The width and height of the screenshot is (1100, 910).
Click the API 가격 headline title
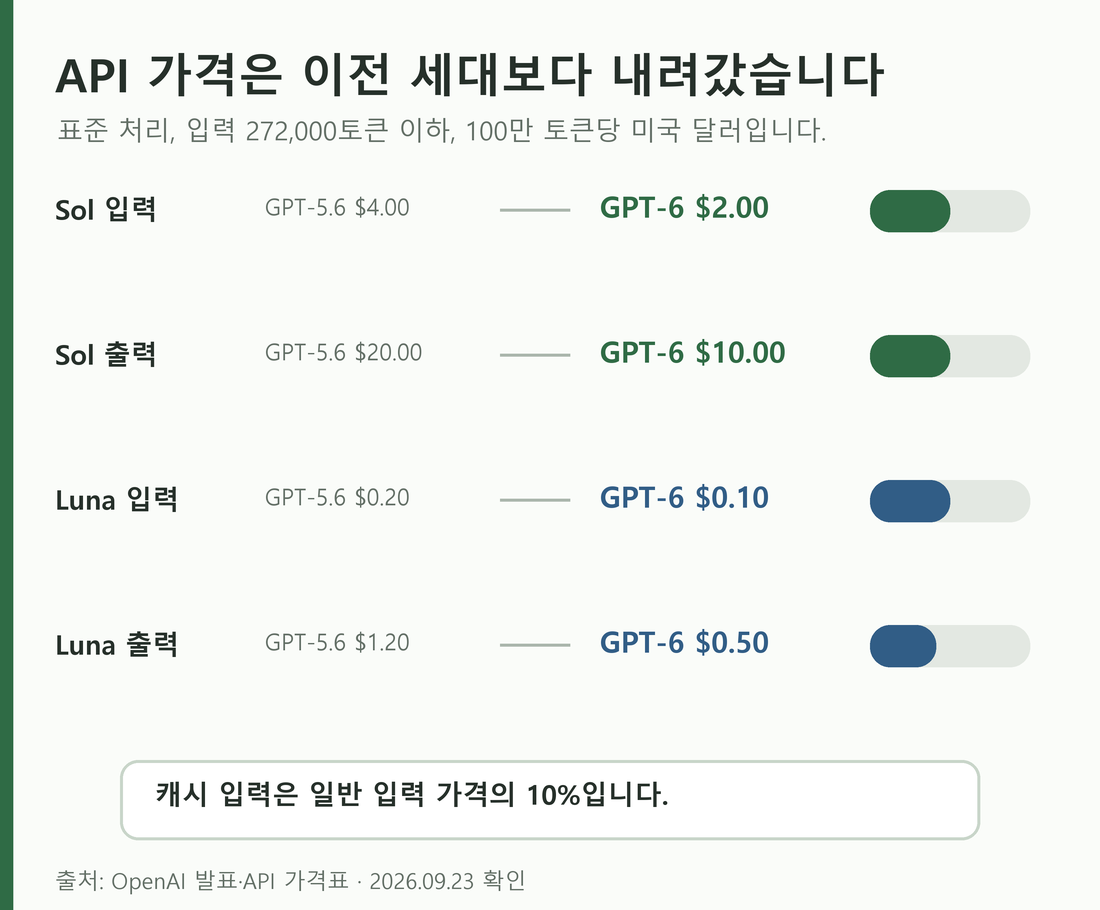[x=469, y=75]
